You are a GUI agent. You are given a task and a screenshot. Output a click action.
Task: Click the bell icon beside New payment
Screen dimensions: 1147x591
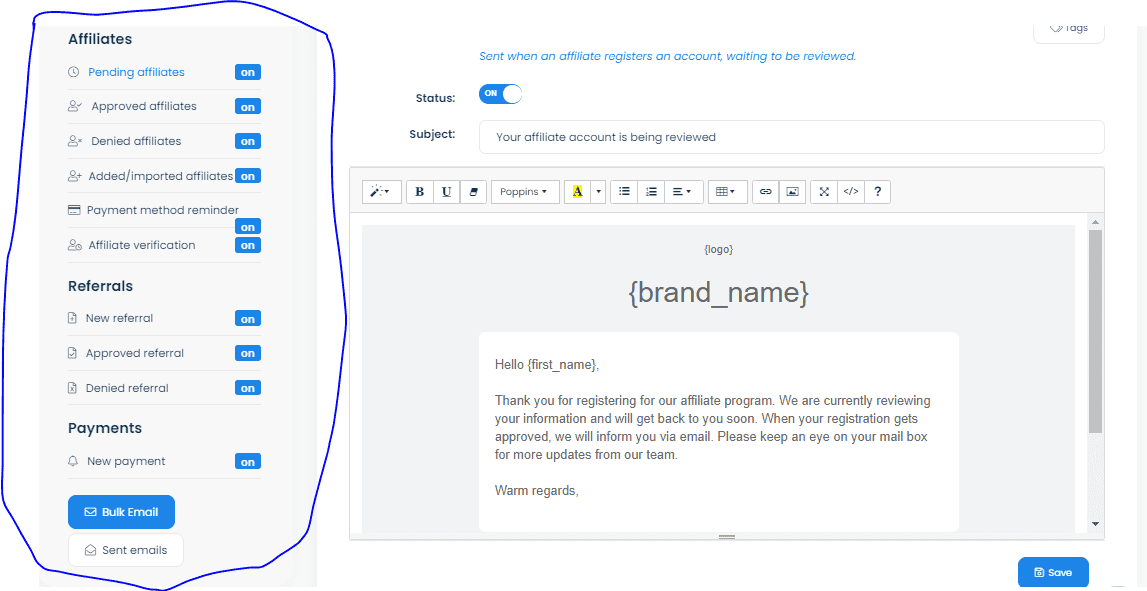72,461
